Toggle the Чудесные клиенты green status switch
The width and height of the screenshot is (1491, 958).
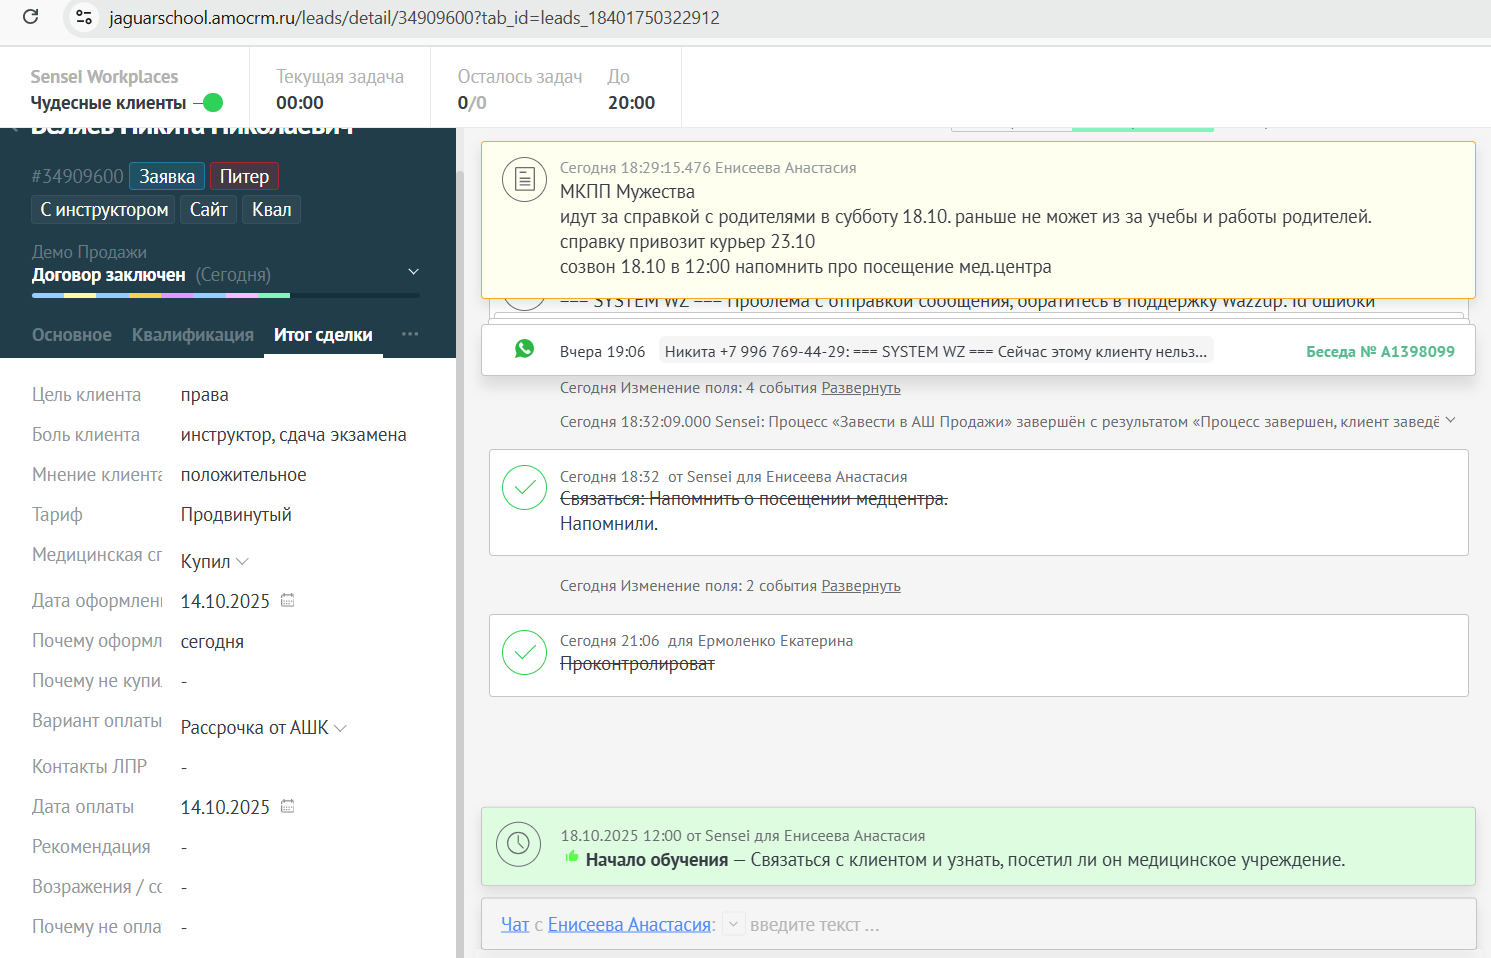point(210,103)
